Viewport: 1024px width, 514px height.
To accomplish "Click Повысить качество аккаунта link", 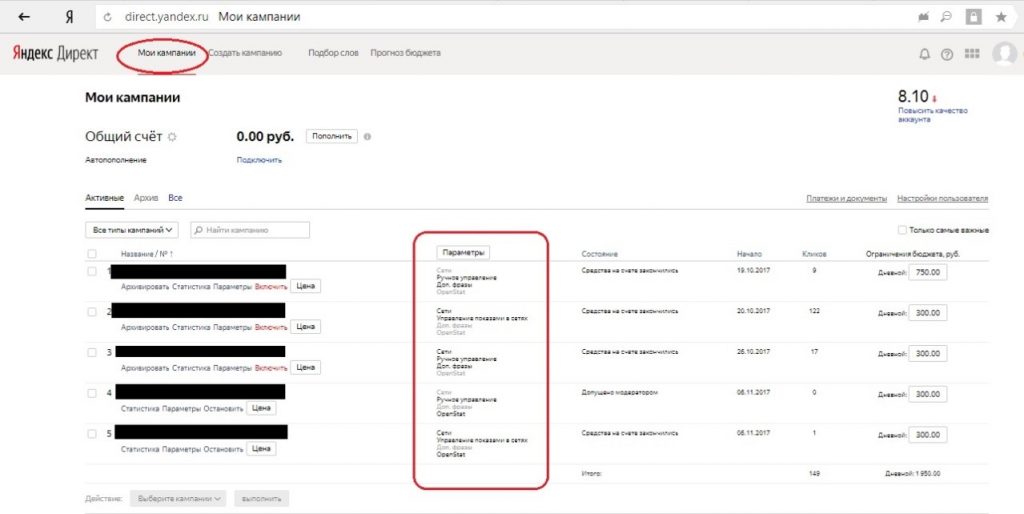I will point(933,115).
